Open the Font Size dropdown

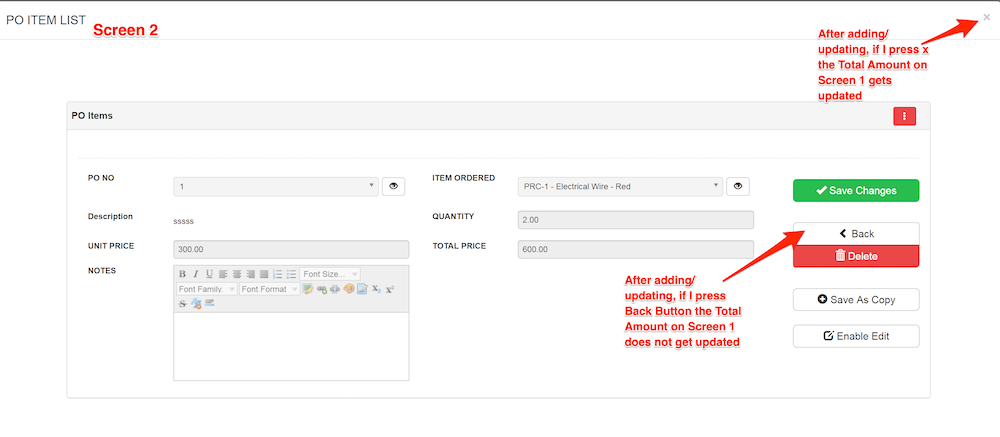click(330, 274)
